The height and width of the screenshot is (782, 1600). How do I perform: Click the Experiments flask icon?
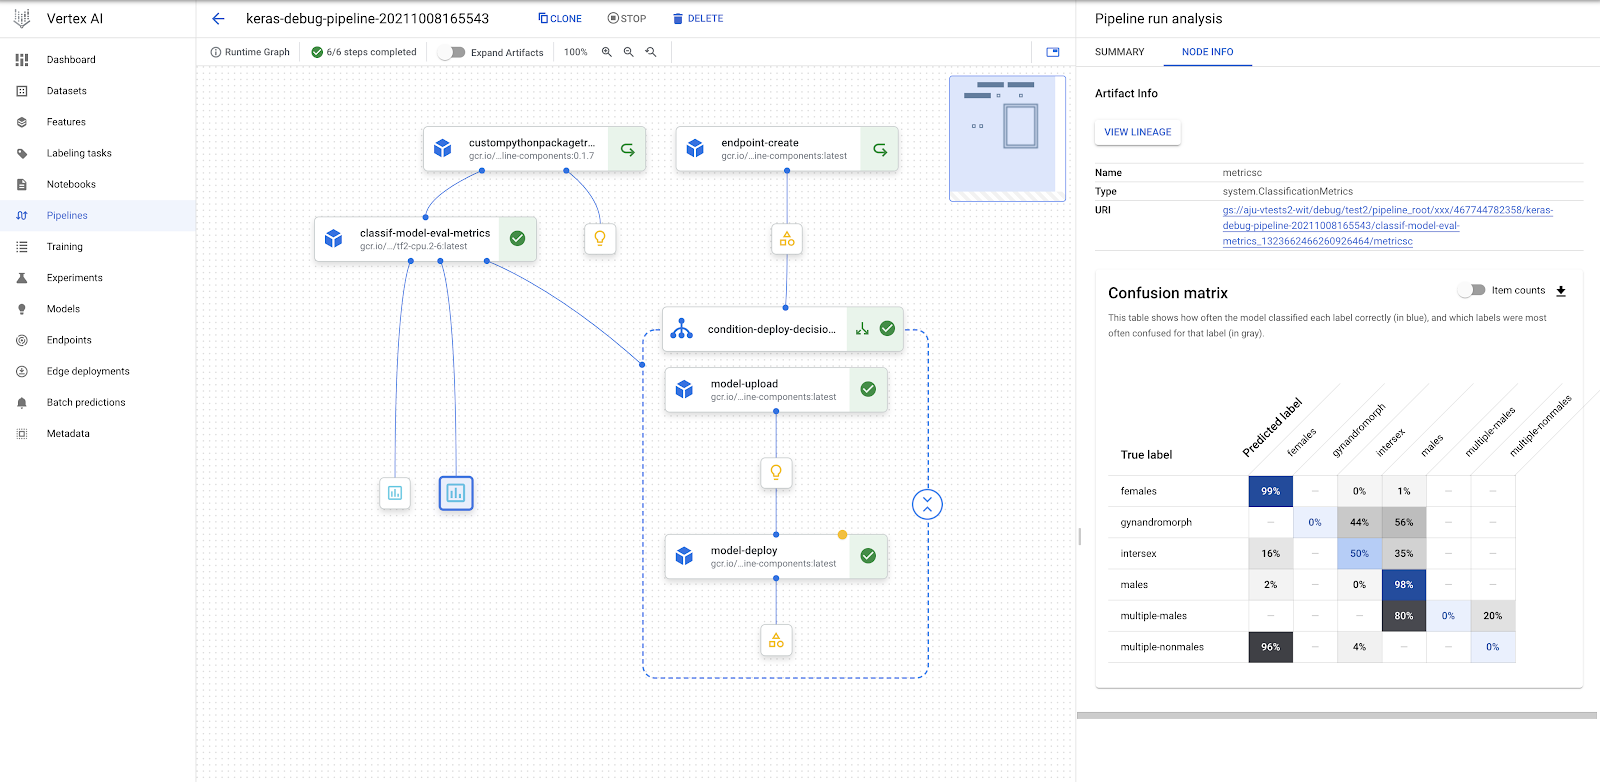tap(22, 278)
